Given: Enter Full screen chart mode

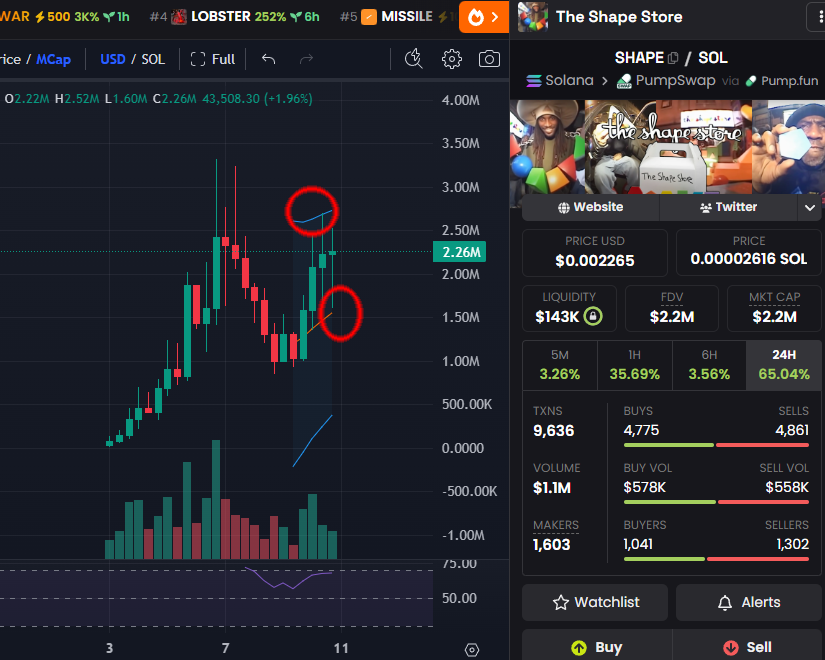Looking at the screenshot, I should [213, 59].
